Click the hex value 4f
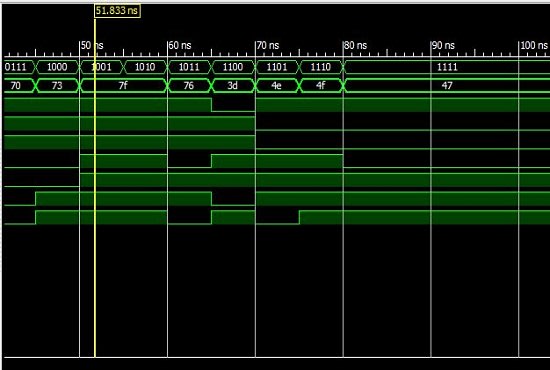This screenshot has width=550, height=370. (320, 86)
